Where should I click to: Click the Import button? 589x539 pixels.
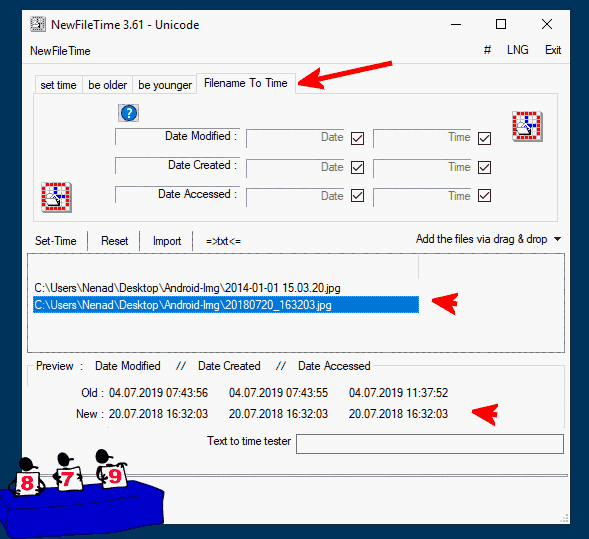[167, 241]
